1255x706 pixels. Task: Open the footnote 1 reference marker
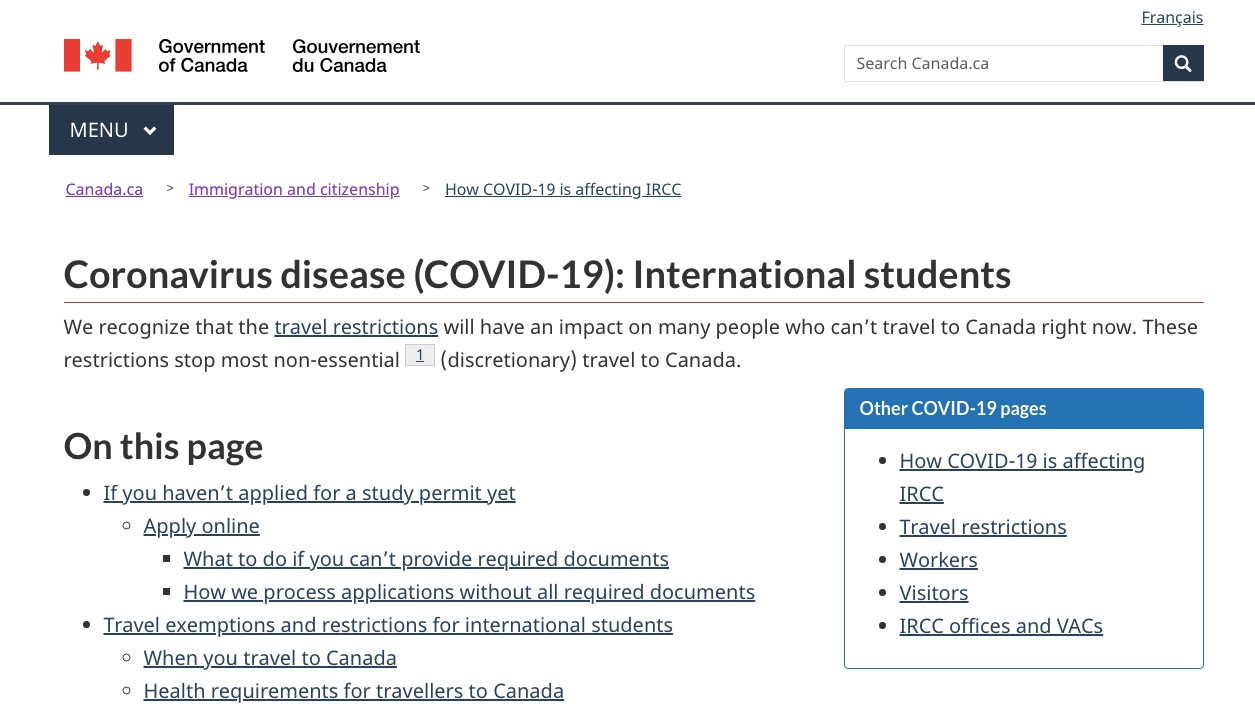coord(420,356)
